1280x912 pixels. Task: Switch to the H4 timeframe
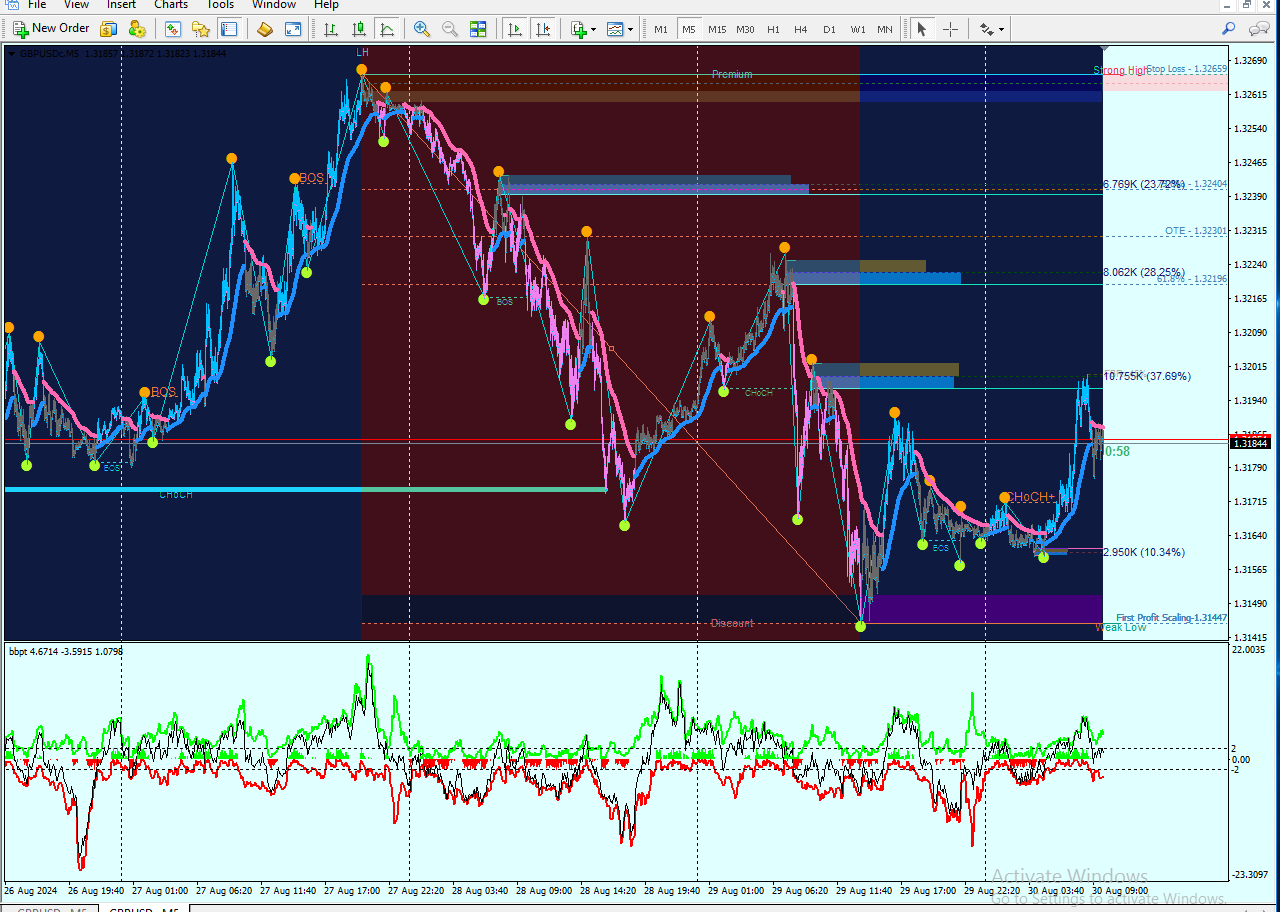click(x=800, y=29)
